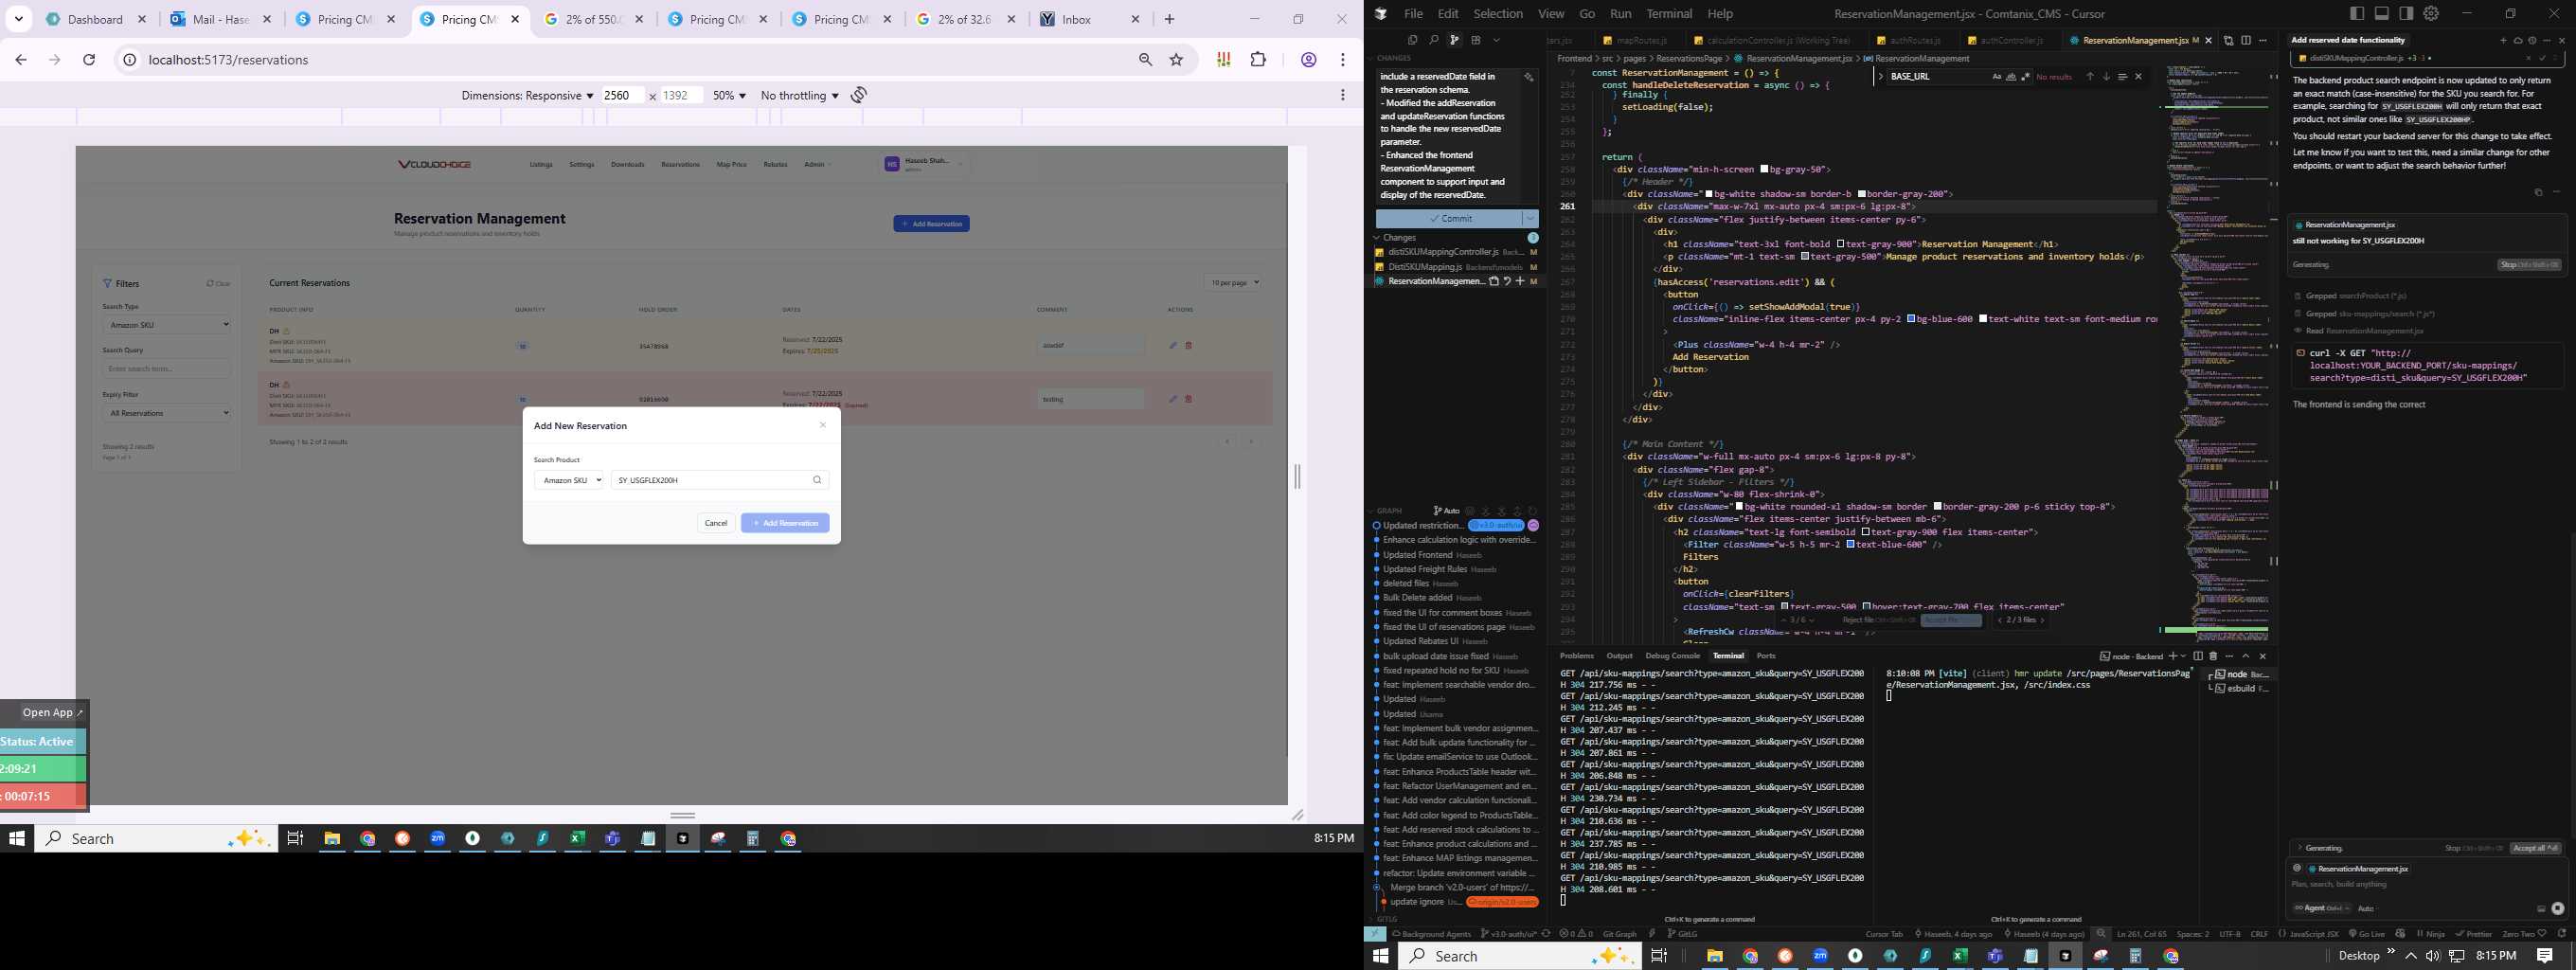The image size is (2576, 970).
Task: Toggle Use Regular Expression in find widget
Action: pyautogui.click(x=2025, y=77)
